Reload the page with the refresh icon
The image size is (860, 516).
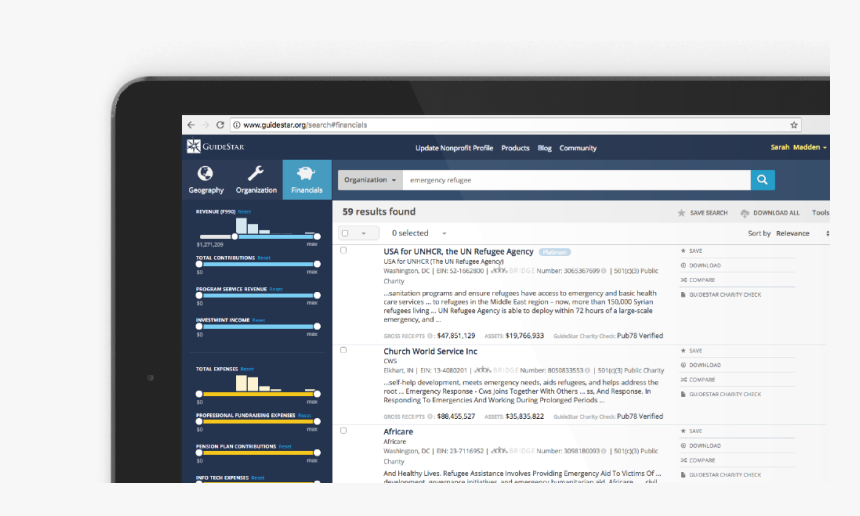[x=220, y=125]
